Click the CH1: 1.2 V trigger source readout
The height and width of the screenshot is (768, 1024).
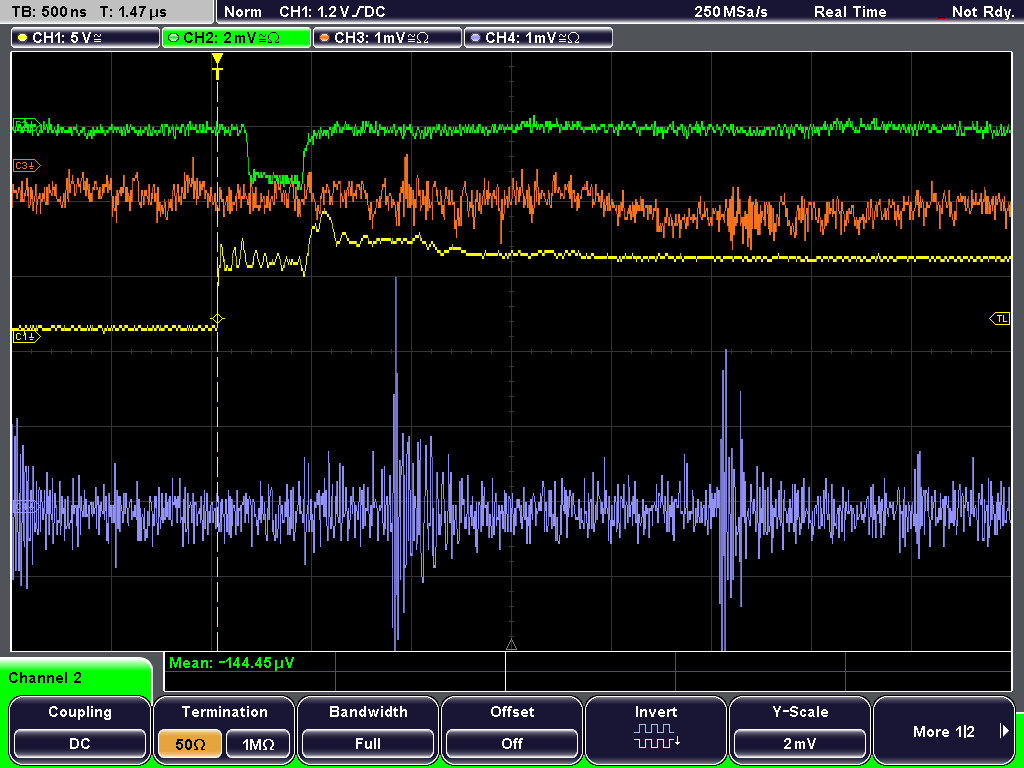[x=332, y=12]
